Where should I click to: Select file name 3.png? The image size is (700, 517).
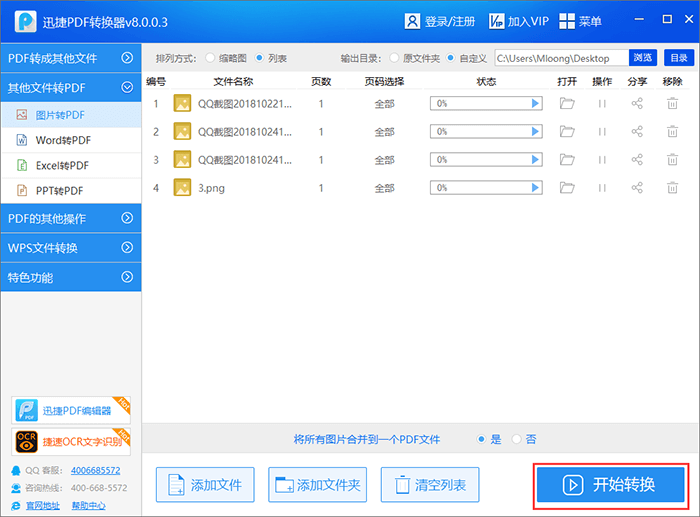tap(212, 188)
